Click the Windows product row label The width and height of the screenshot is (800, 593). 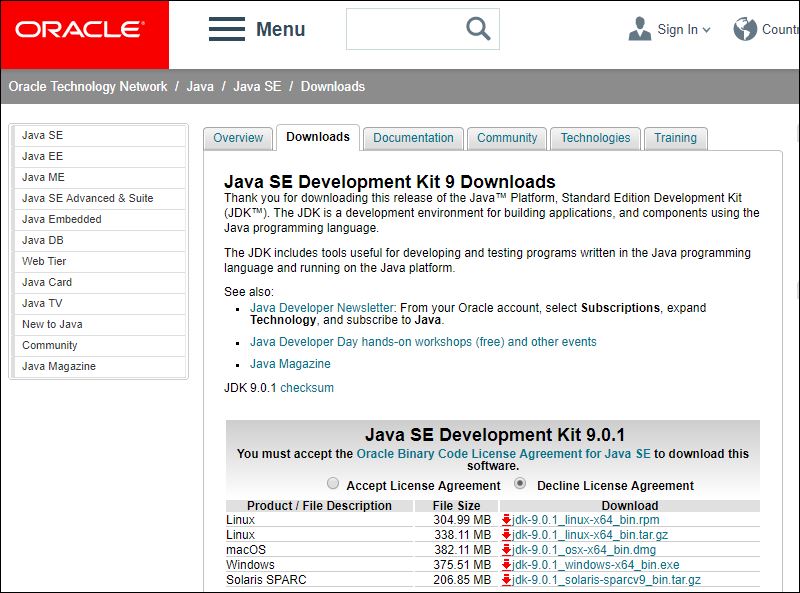(x=250, y=565)
